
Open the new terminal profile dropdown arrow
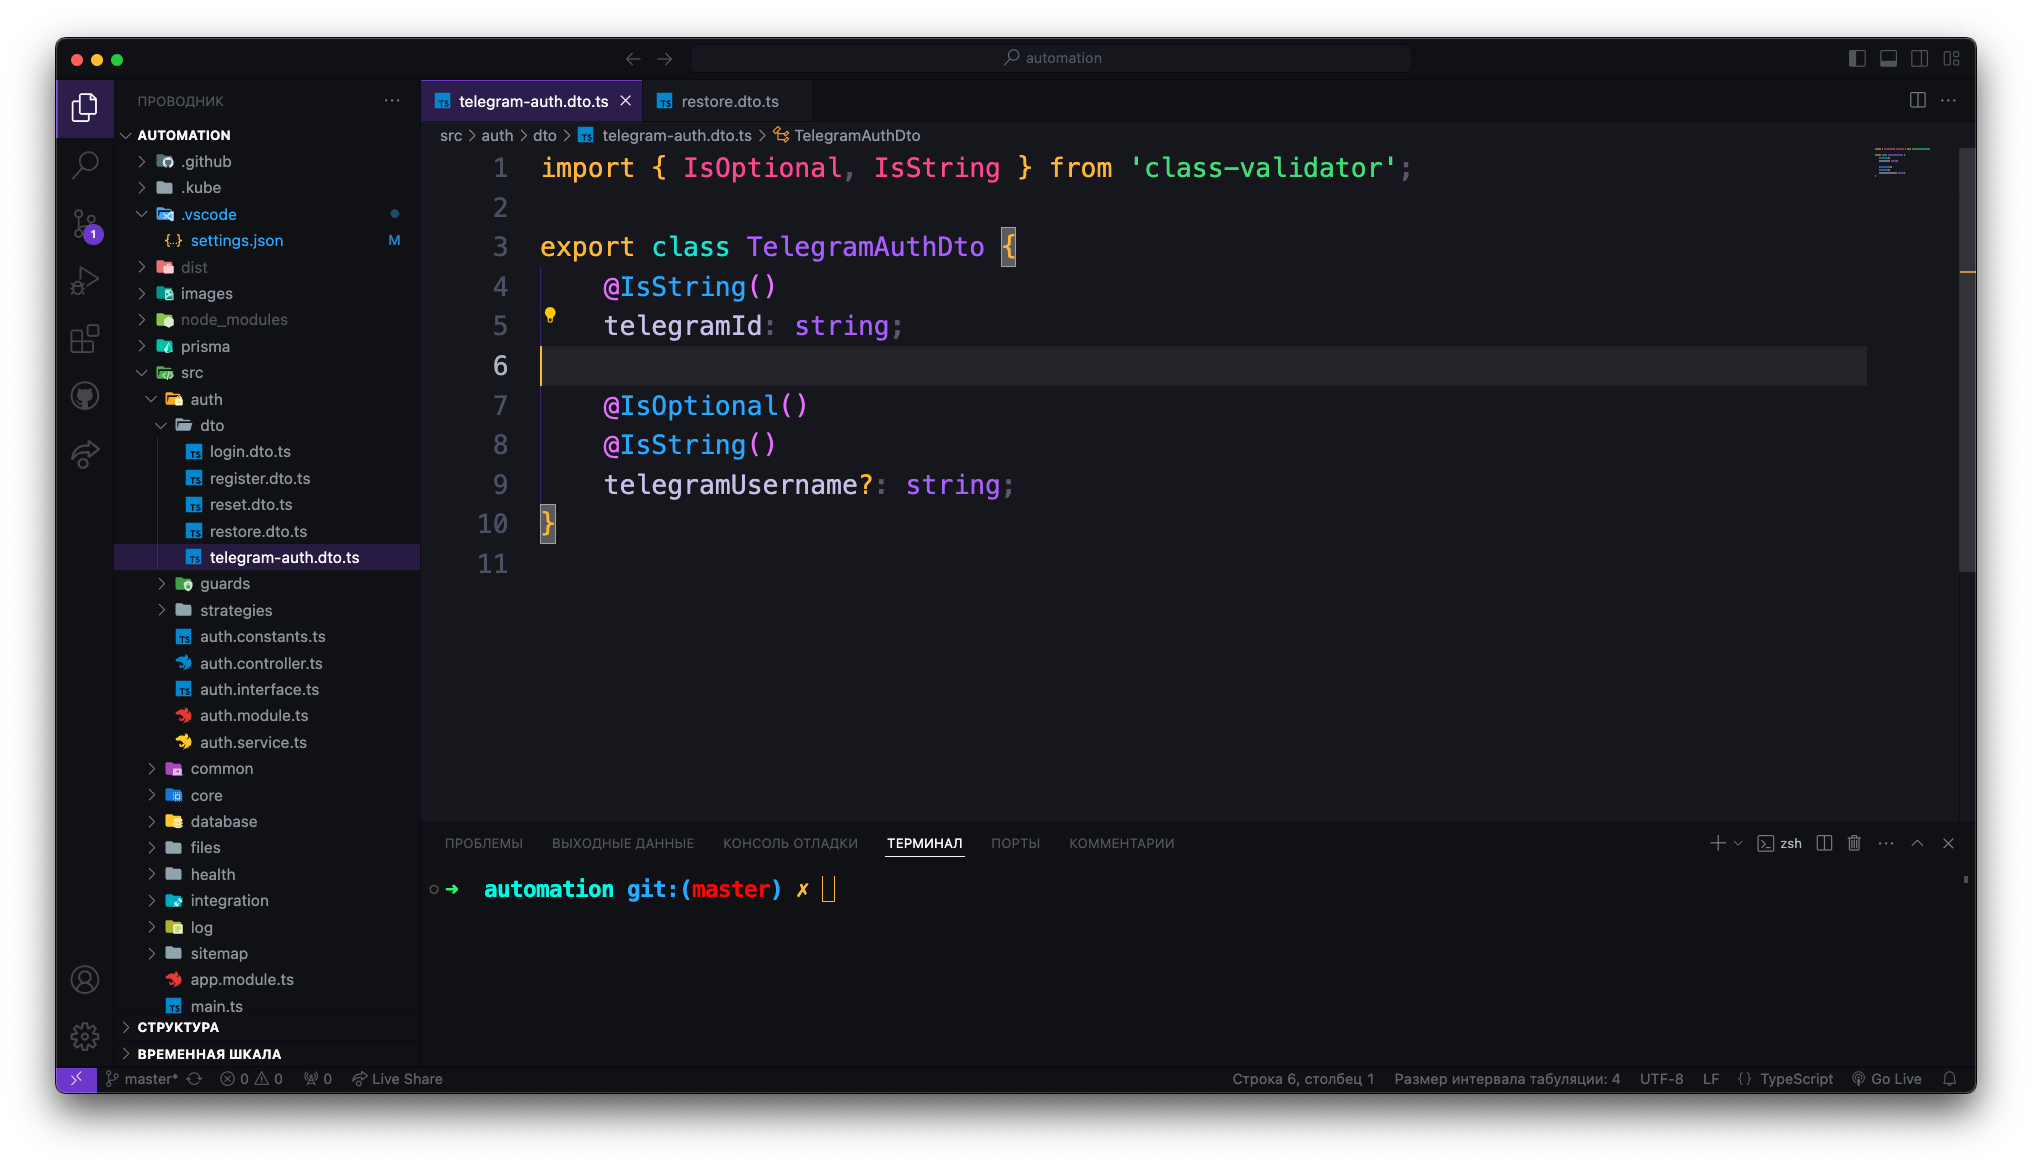tap(1738, 843)
